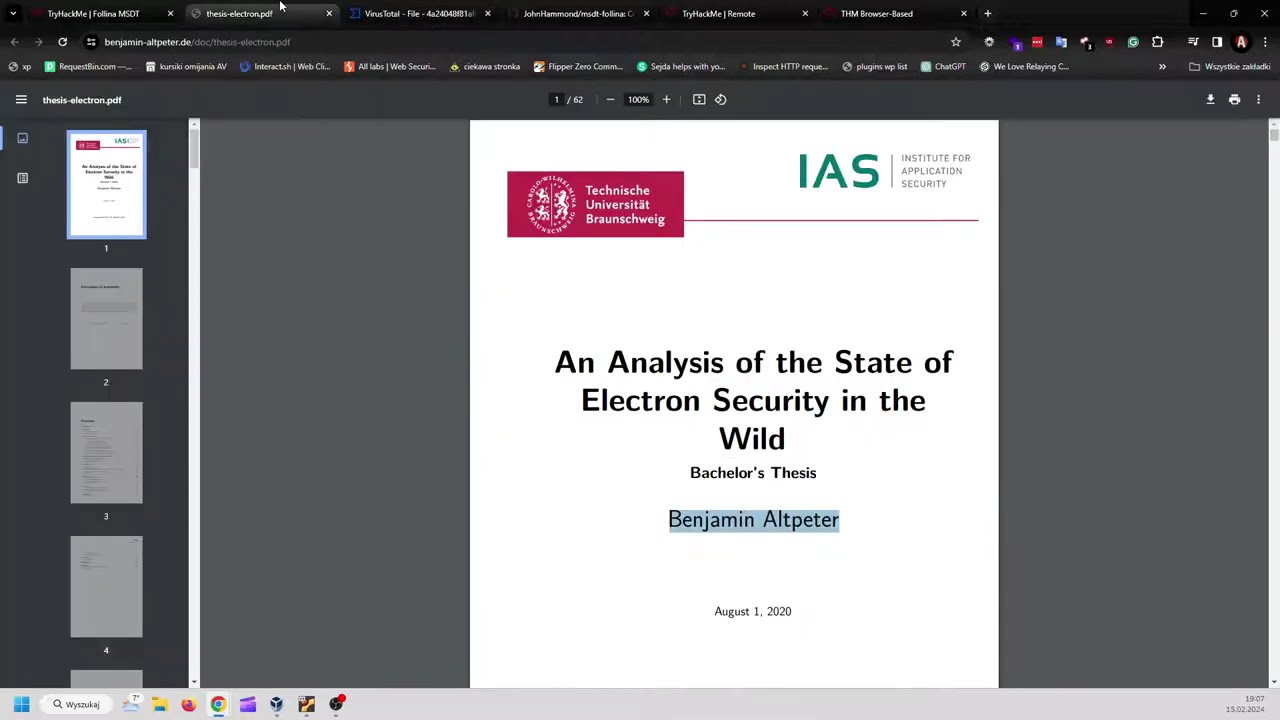Select page 4 thumbnail
The height and width of the screenshot is (720, 1280).
coord(106,586)
